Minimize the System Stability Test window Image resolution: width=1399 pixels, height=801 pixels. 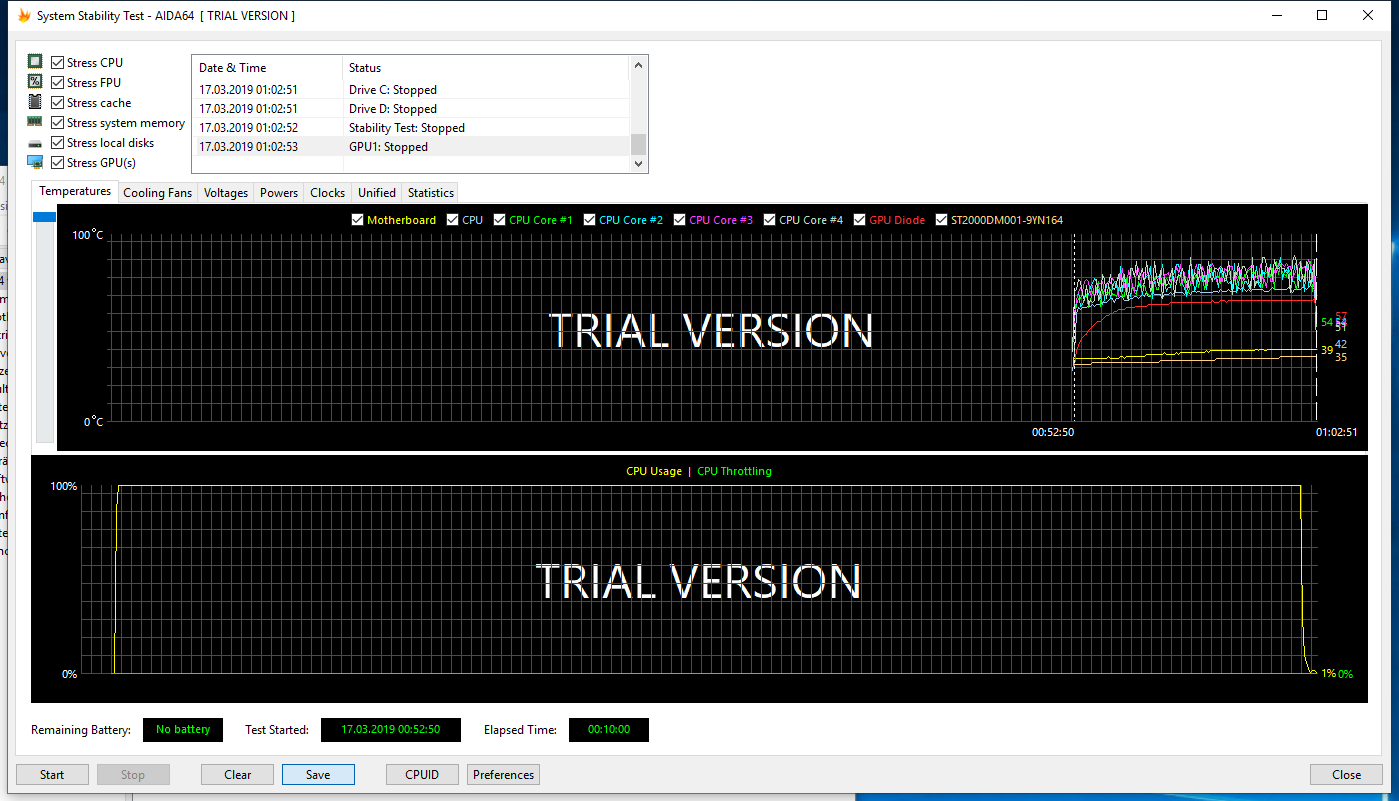1276,15
